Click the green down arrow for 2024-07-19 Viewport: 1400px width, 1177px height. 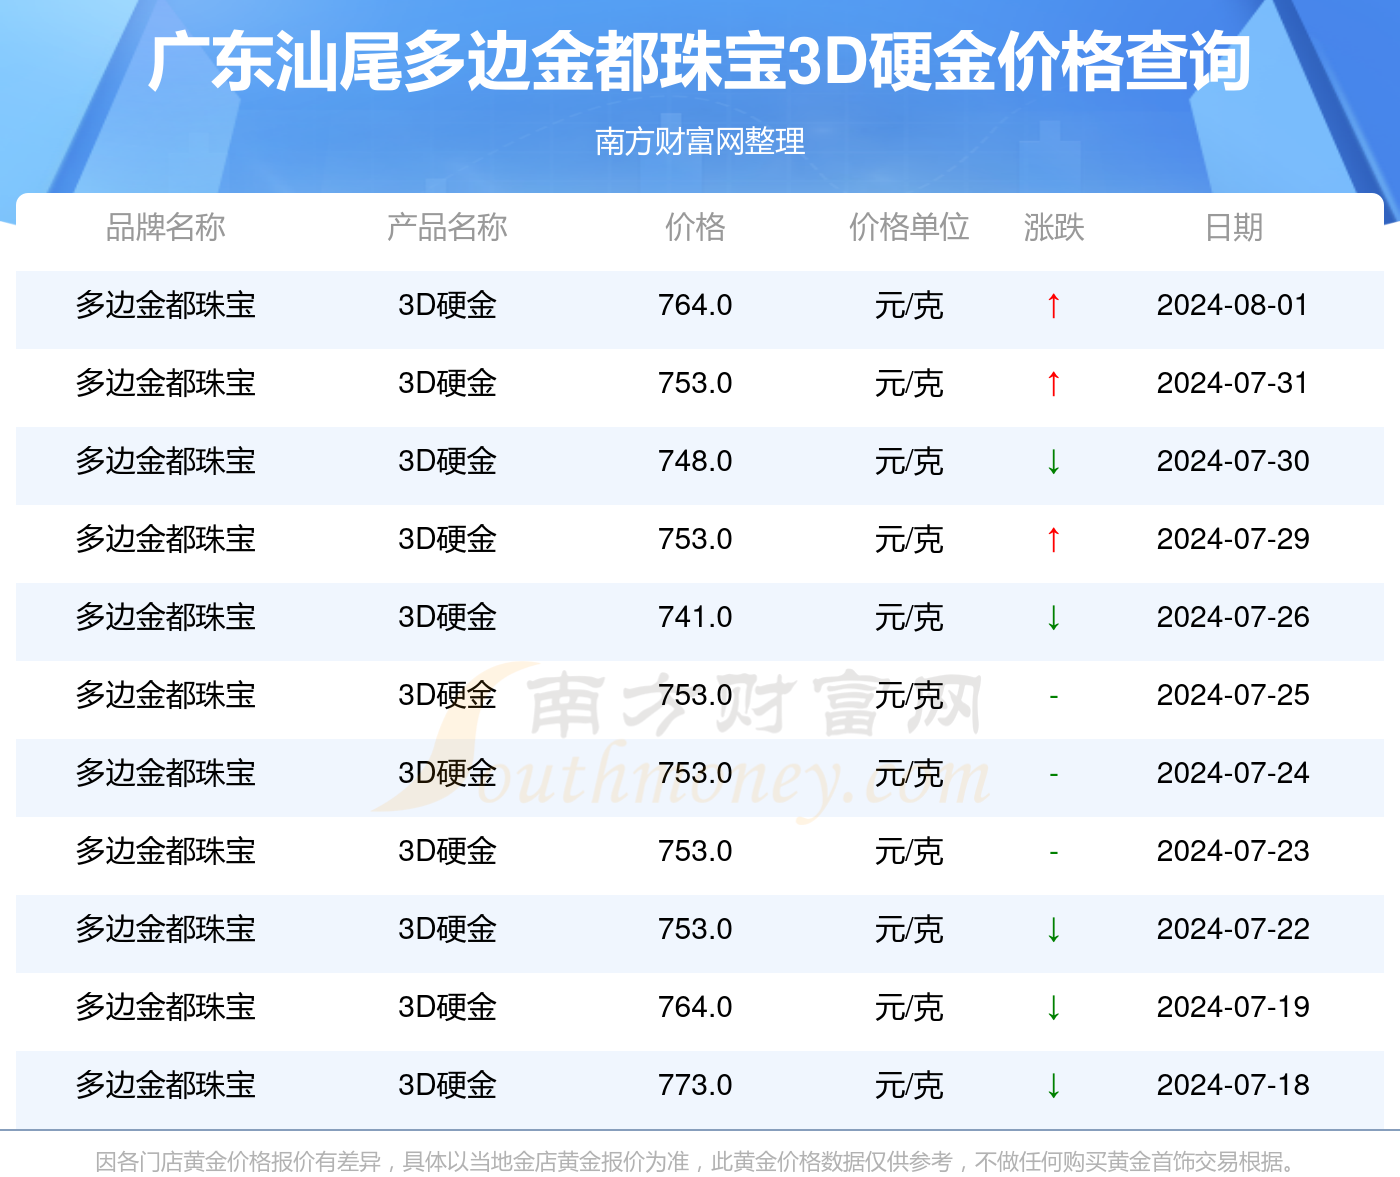click(1054, 1007)
